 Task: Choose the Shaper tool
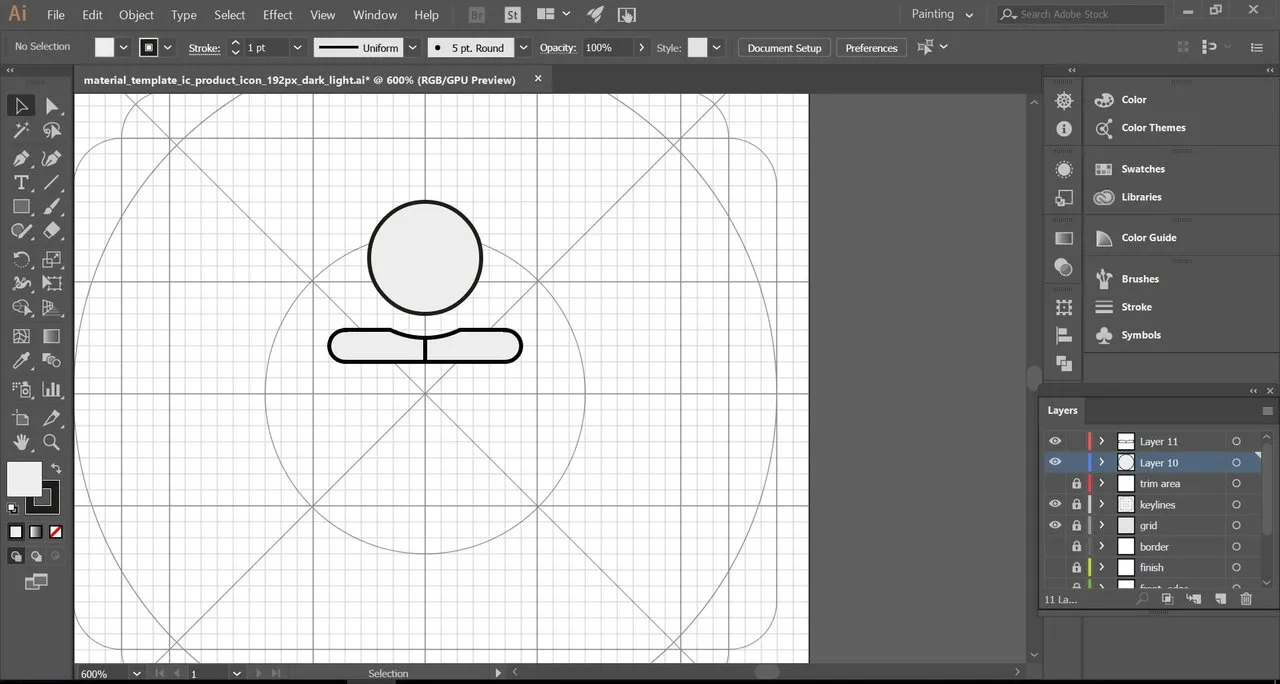click(21, 231)
